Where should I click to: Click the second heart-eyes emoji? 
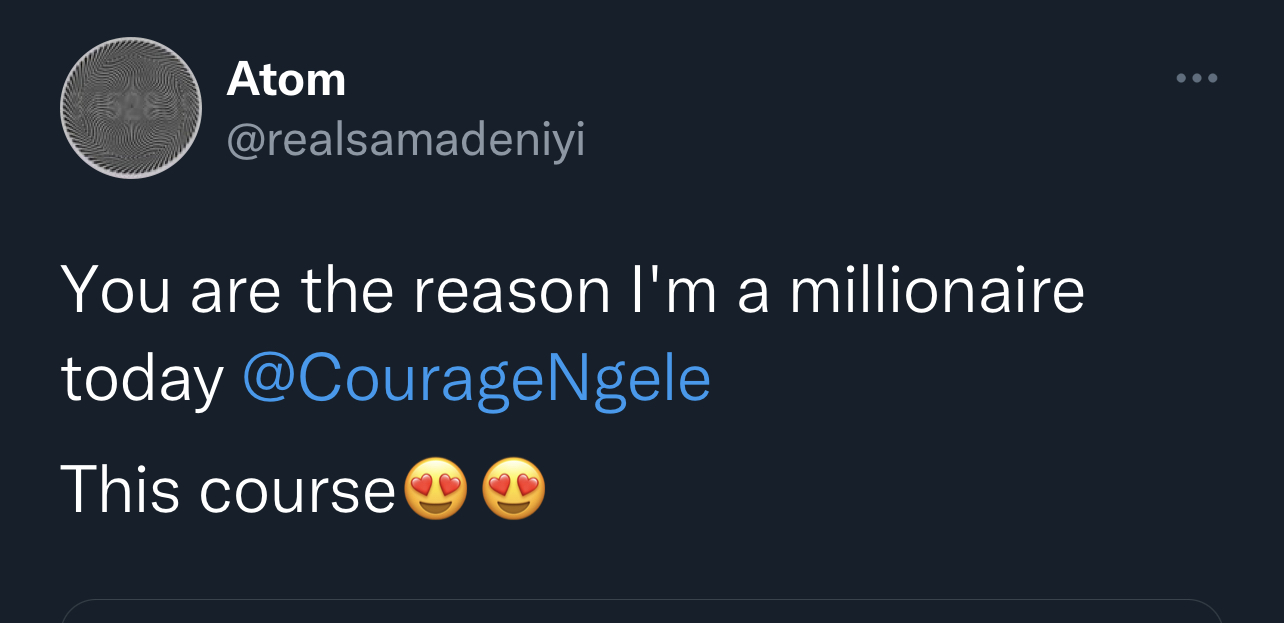[x=514, y=490]
